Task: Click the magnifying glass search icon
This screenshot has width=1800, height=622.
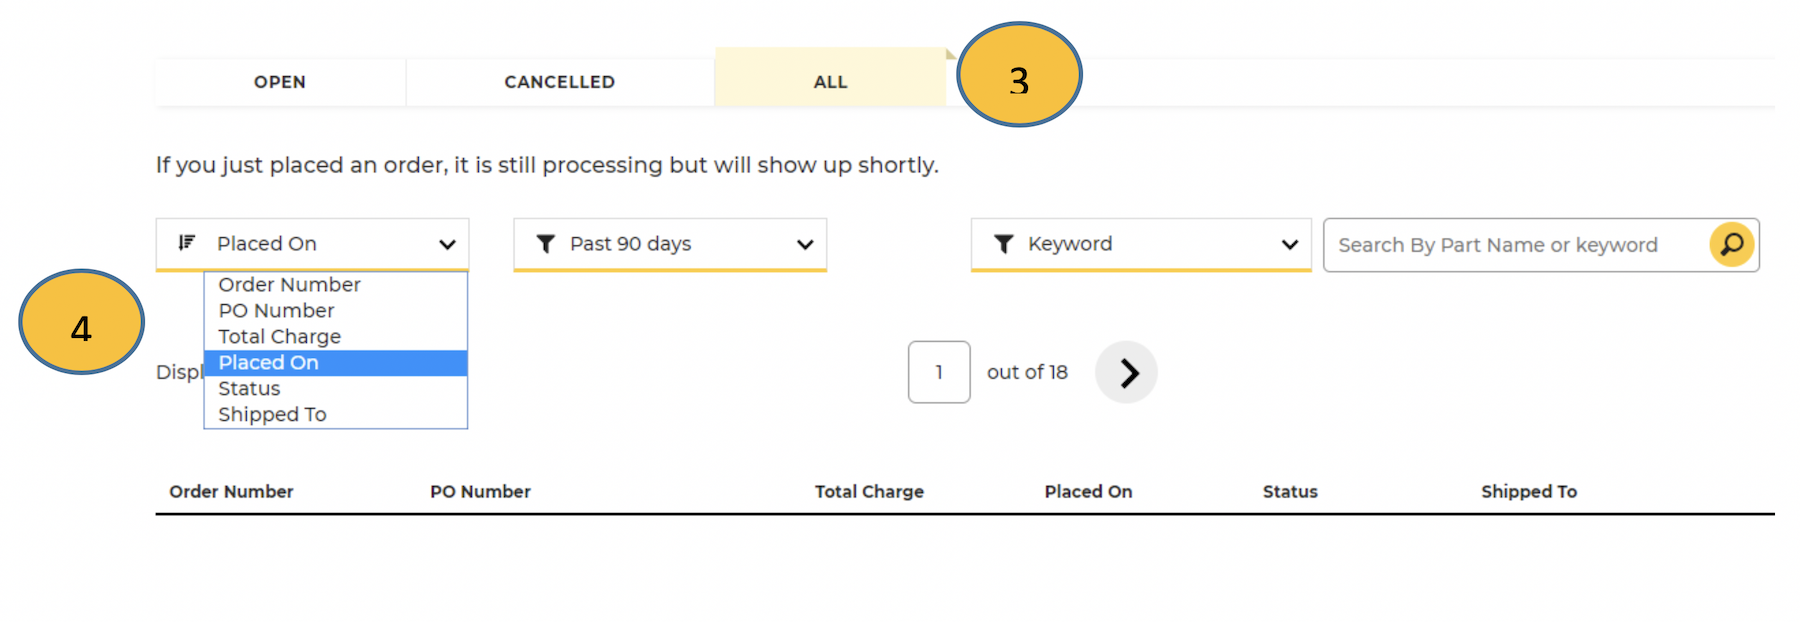Action: pyautogui.click(x=1733, y=244)
